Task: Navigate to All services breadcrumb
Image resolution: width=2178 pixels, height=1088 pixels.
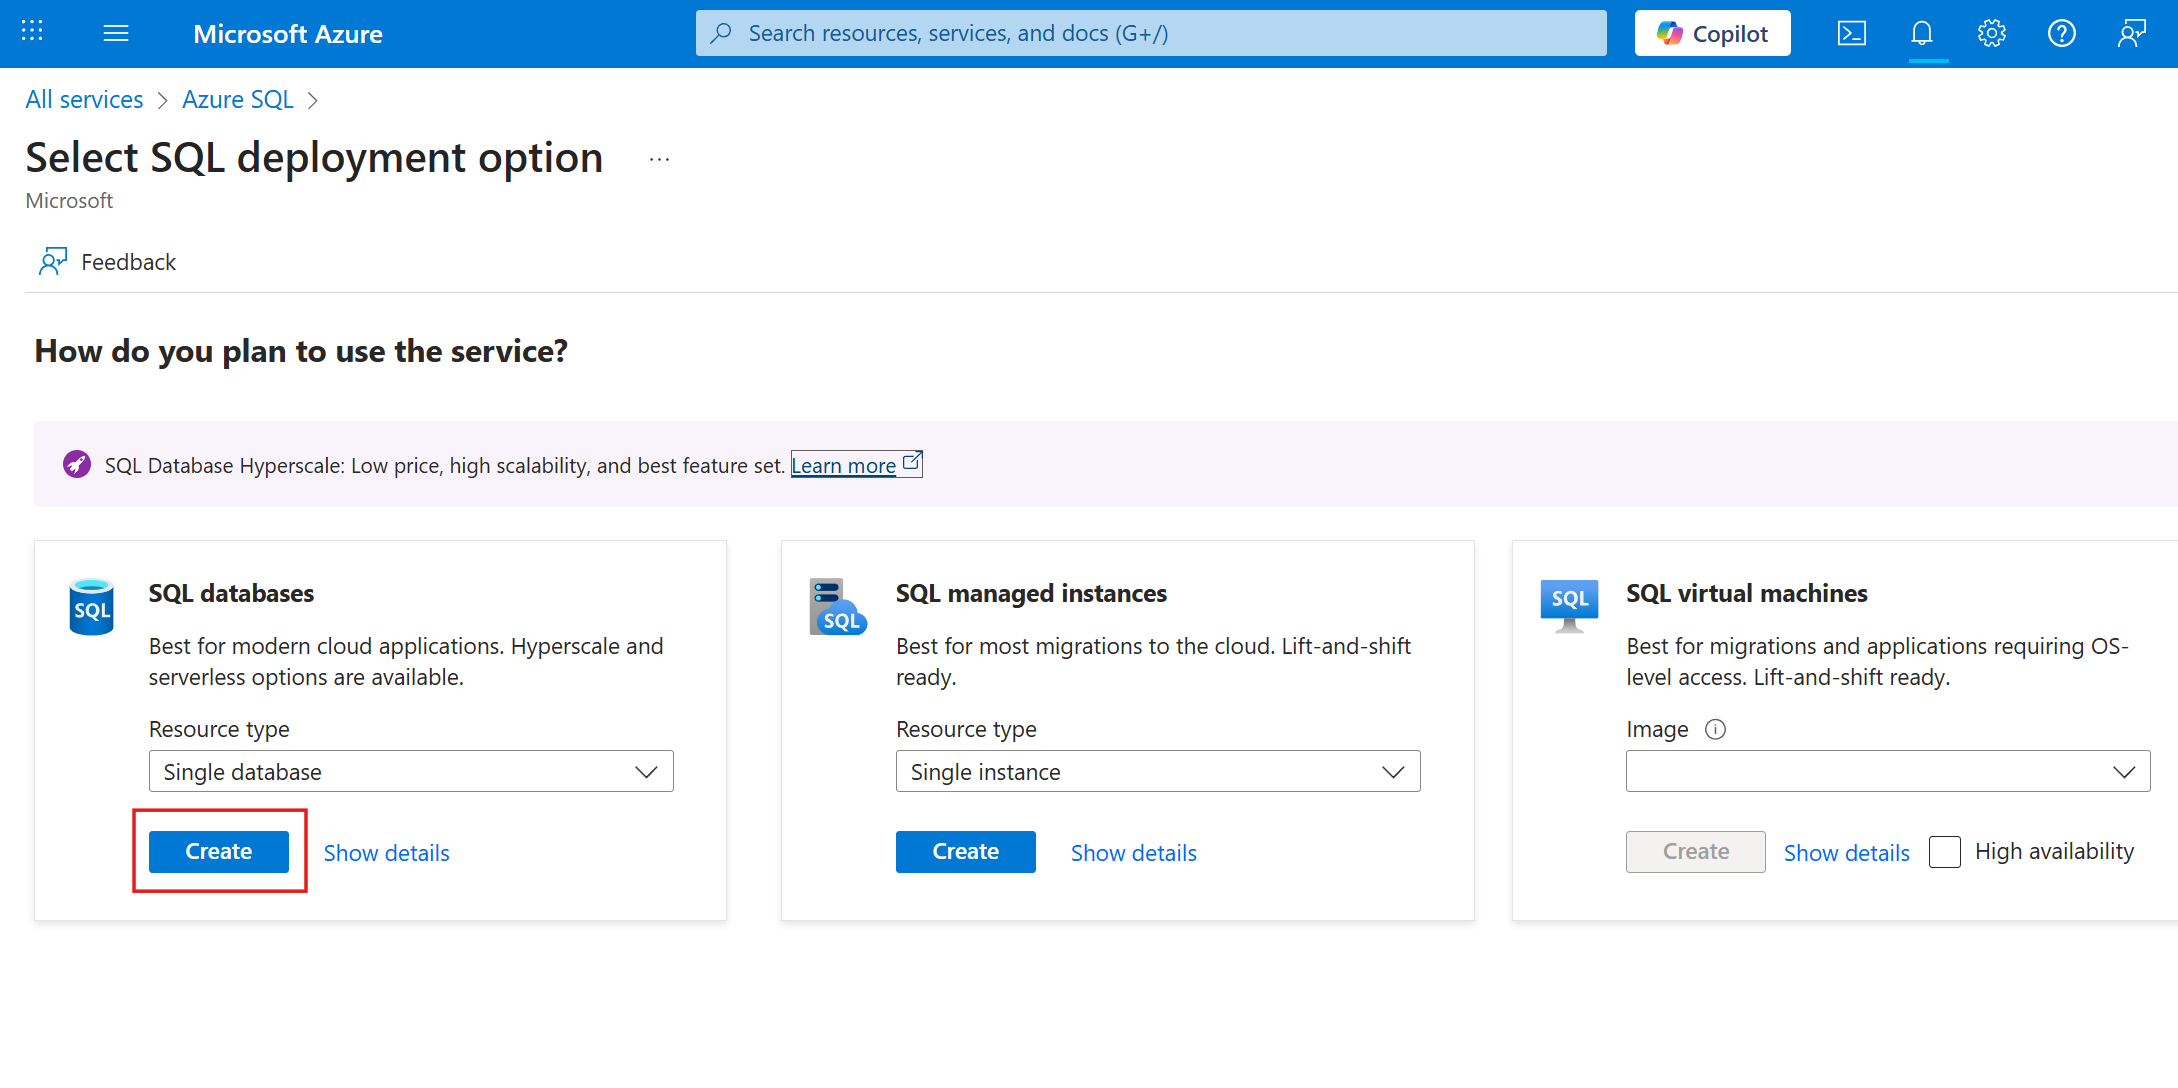Action: click(x=84, y=99)
